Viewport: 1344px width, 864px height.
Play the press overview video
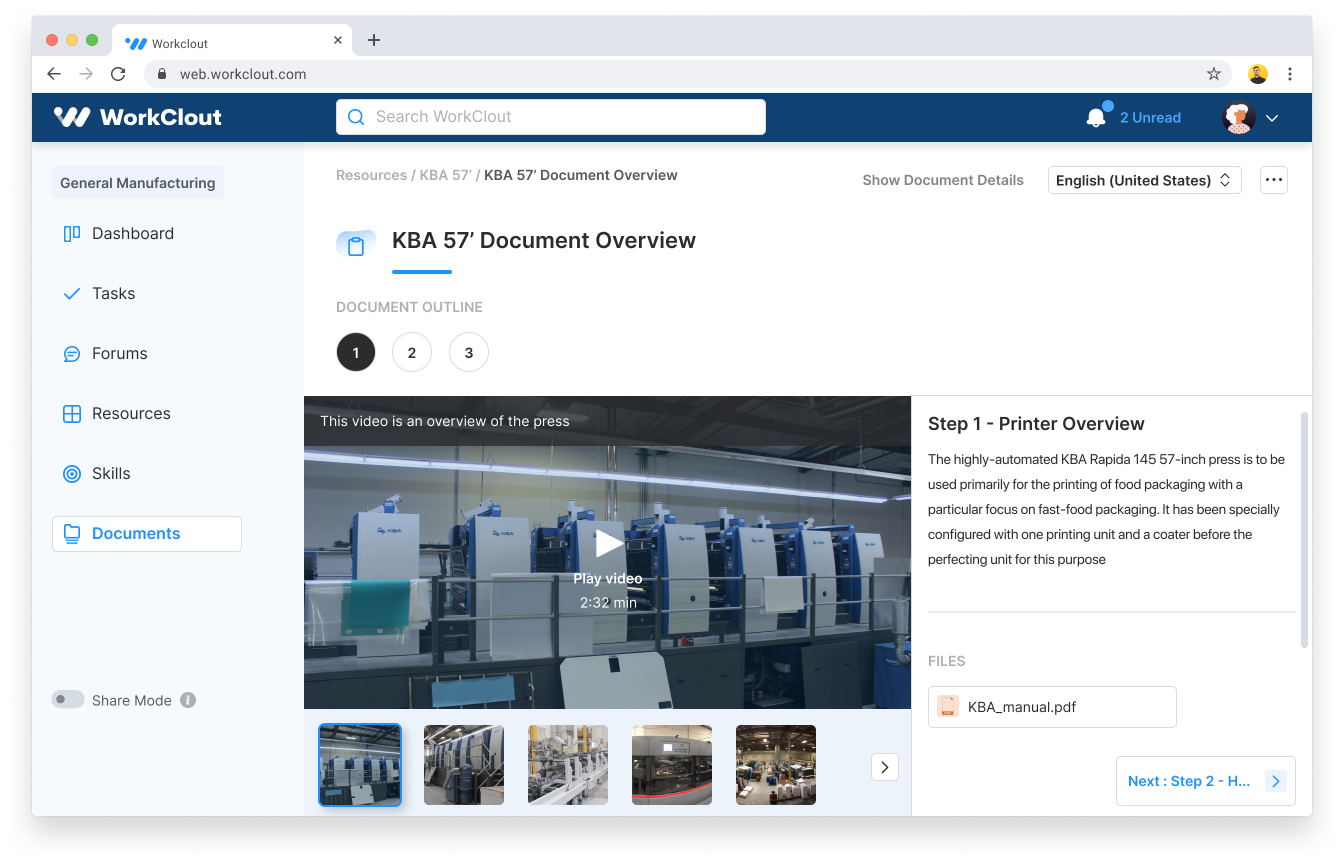[x=608, y=543]
